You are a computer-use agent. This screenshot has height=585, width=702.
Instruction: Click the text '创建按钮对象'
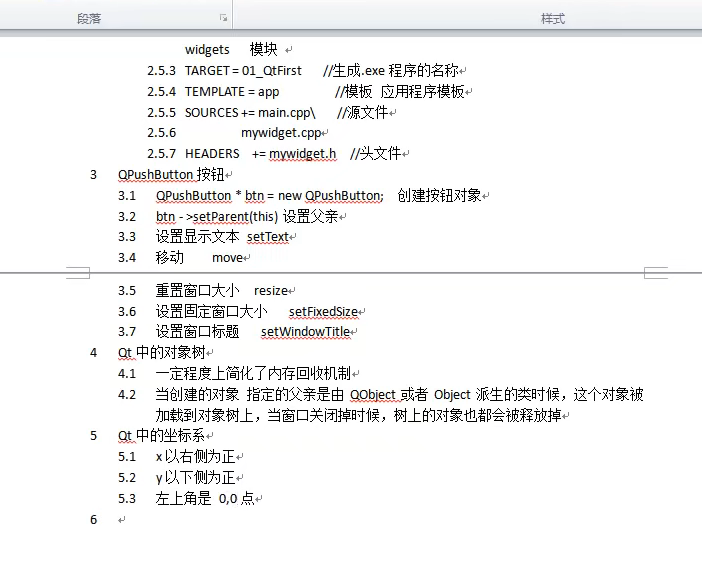[x=439, y=196]
